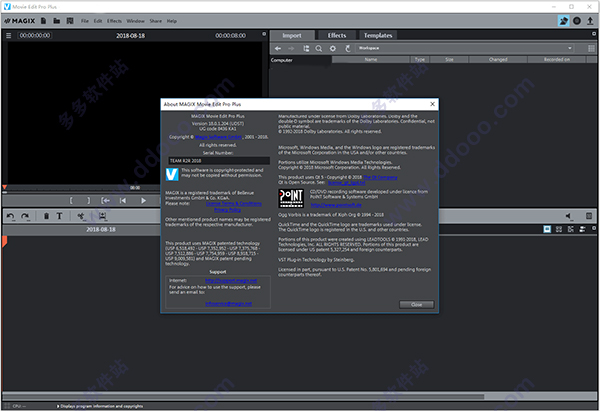Click the insert mode icon in edit toolbar

tap(103, 216)
